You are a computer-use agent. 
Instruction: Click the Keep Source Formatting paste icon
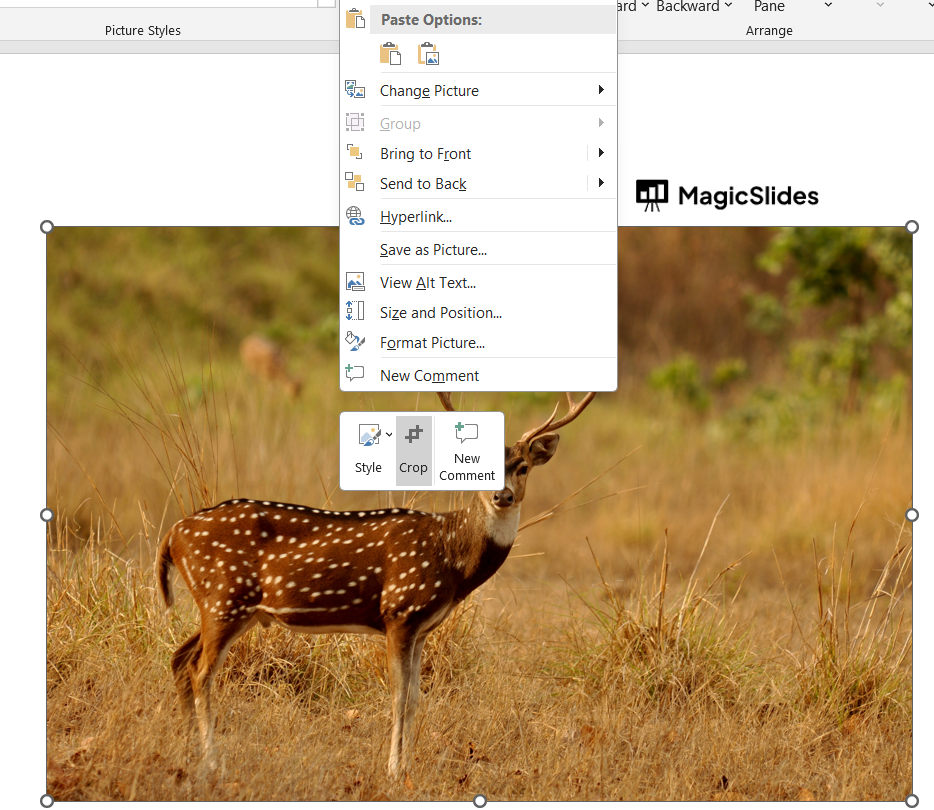pyautogui.click(x=391, y=54)
